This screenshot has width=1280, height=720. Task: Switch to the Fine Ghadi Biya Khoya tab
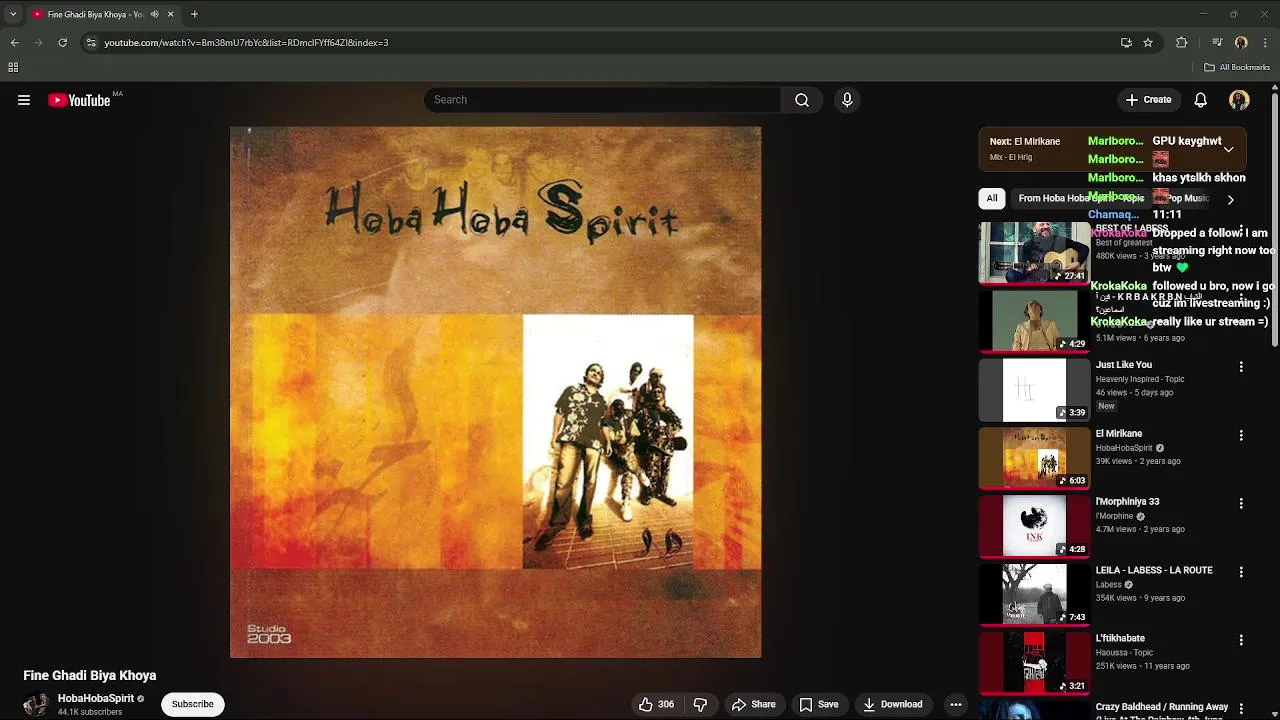pyautogui.click(x=95, y=14)
